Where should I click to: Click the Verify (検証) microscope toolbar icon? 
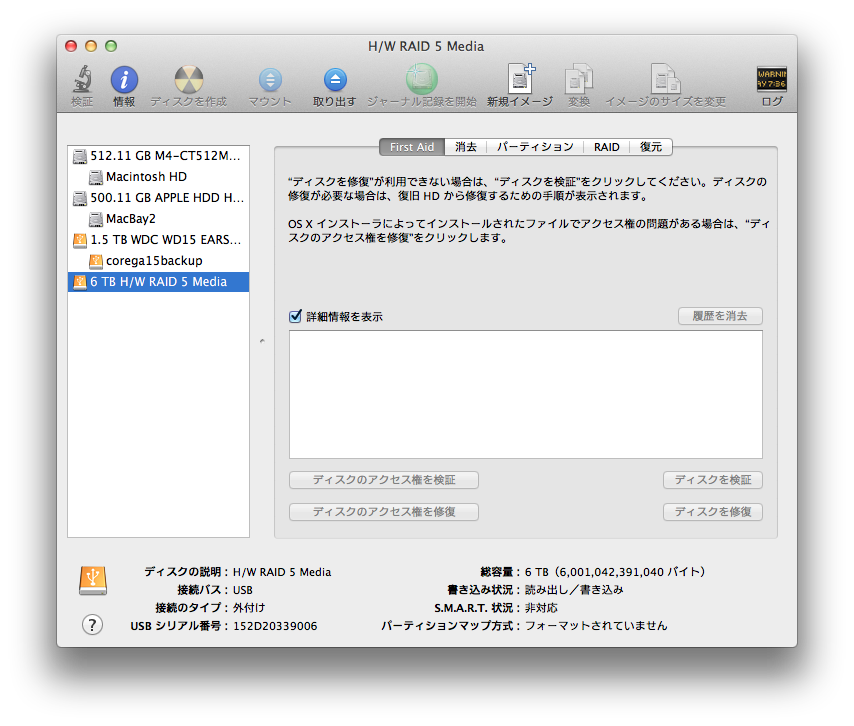point(82,80)
